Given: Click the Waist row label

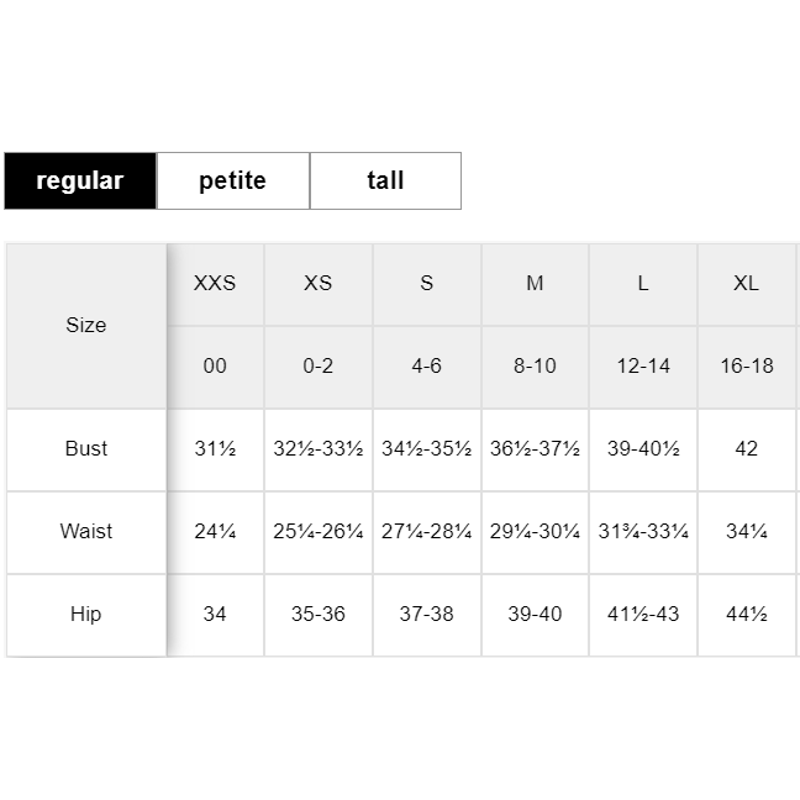Looking at the screenshot, I should click(86, 532).
